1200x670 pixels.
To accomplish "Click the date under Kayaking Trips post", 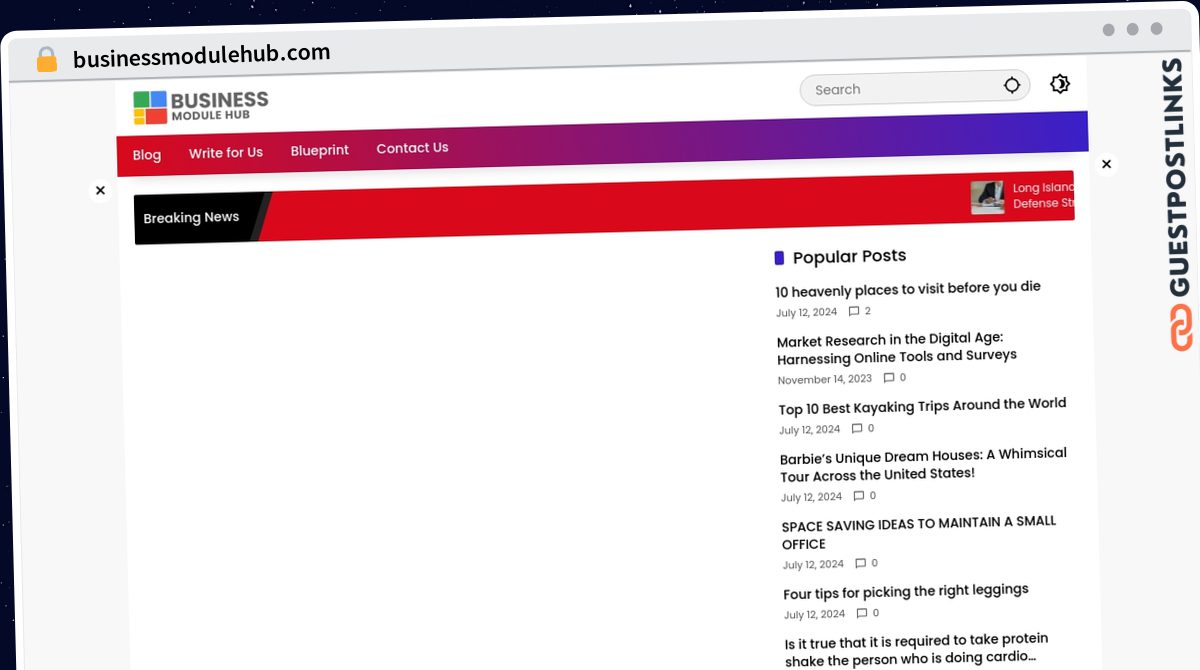I will point(810,430).
